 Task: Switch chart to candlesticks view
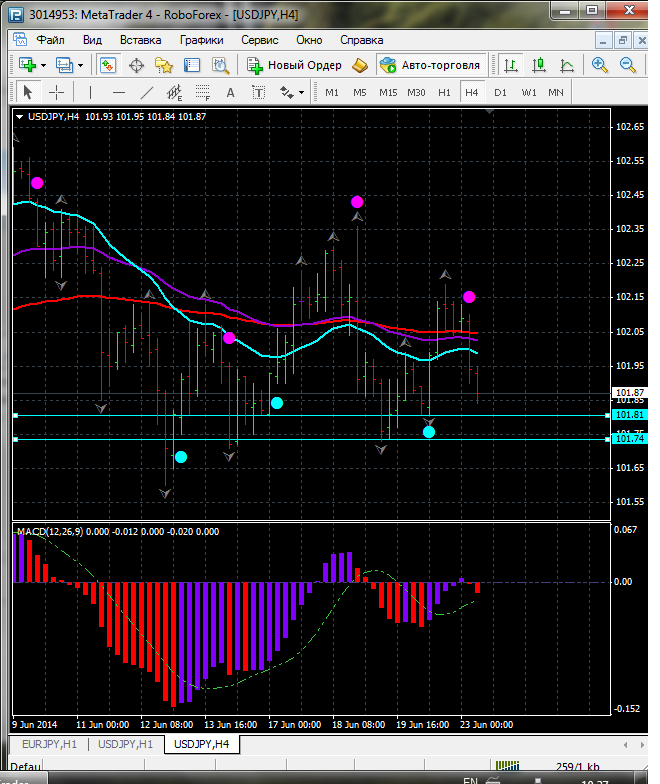click(x=539, y=65)
